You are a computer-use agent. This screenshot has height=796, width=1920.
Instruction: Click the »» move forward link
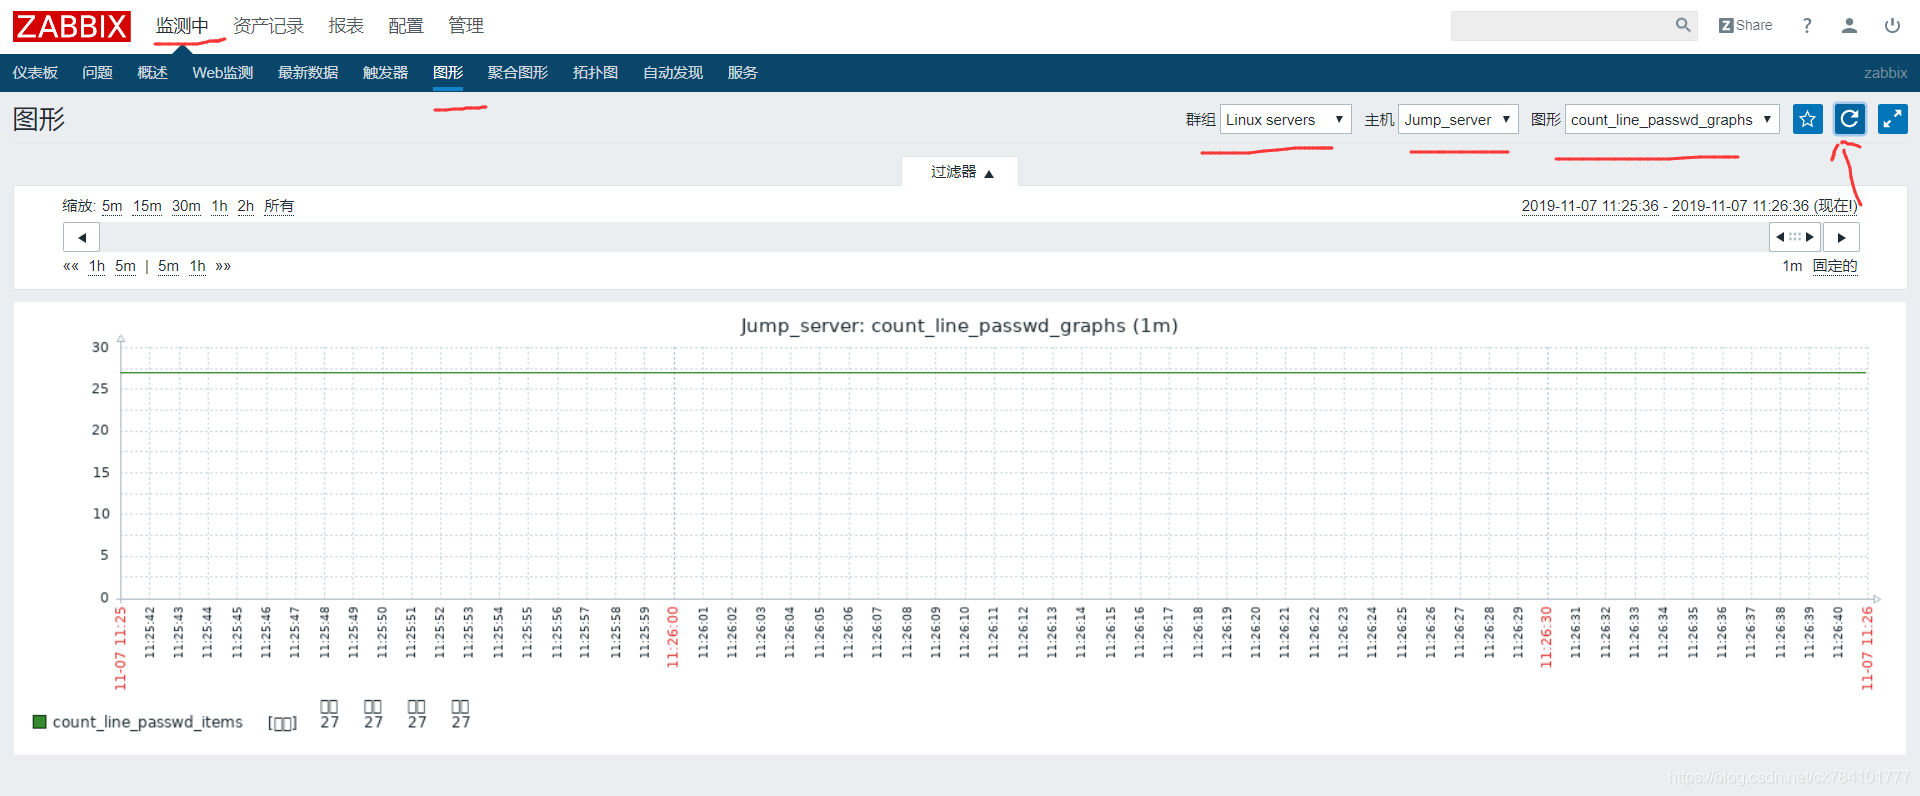point(223,266)
